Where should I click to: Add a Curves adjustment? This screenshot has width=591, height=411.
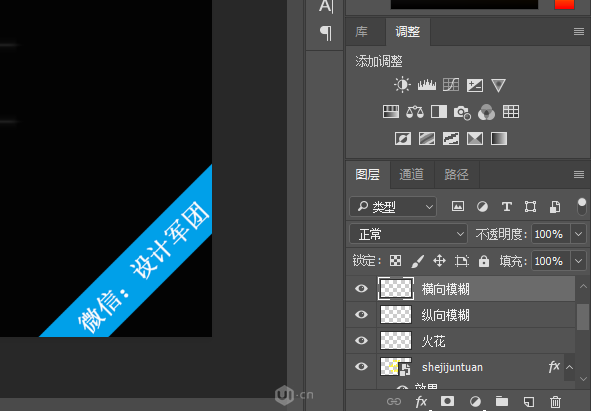click(x=451, y=85)
